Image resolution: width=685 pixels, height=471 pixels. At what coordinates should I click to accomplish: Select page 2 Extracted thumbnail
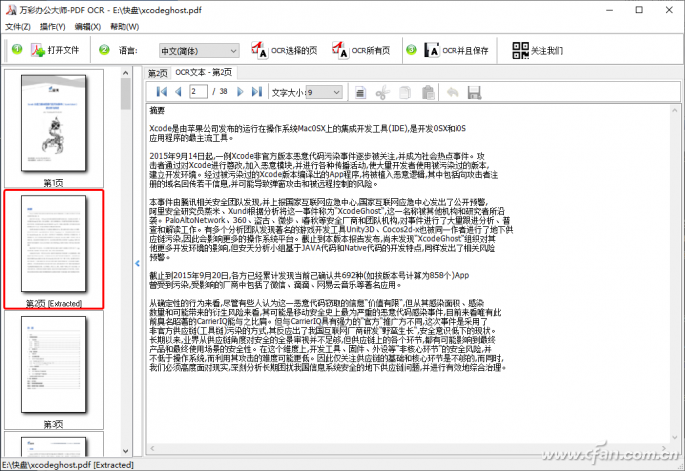click(x=54, y=249)
